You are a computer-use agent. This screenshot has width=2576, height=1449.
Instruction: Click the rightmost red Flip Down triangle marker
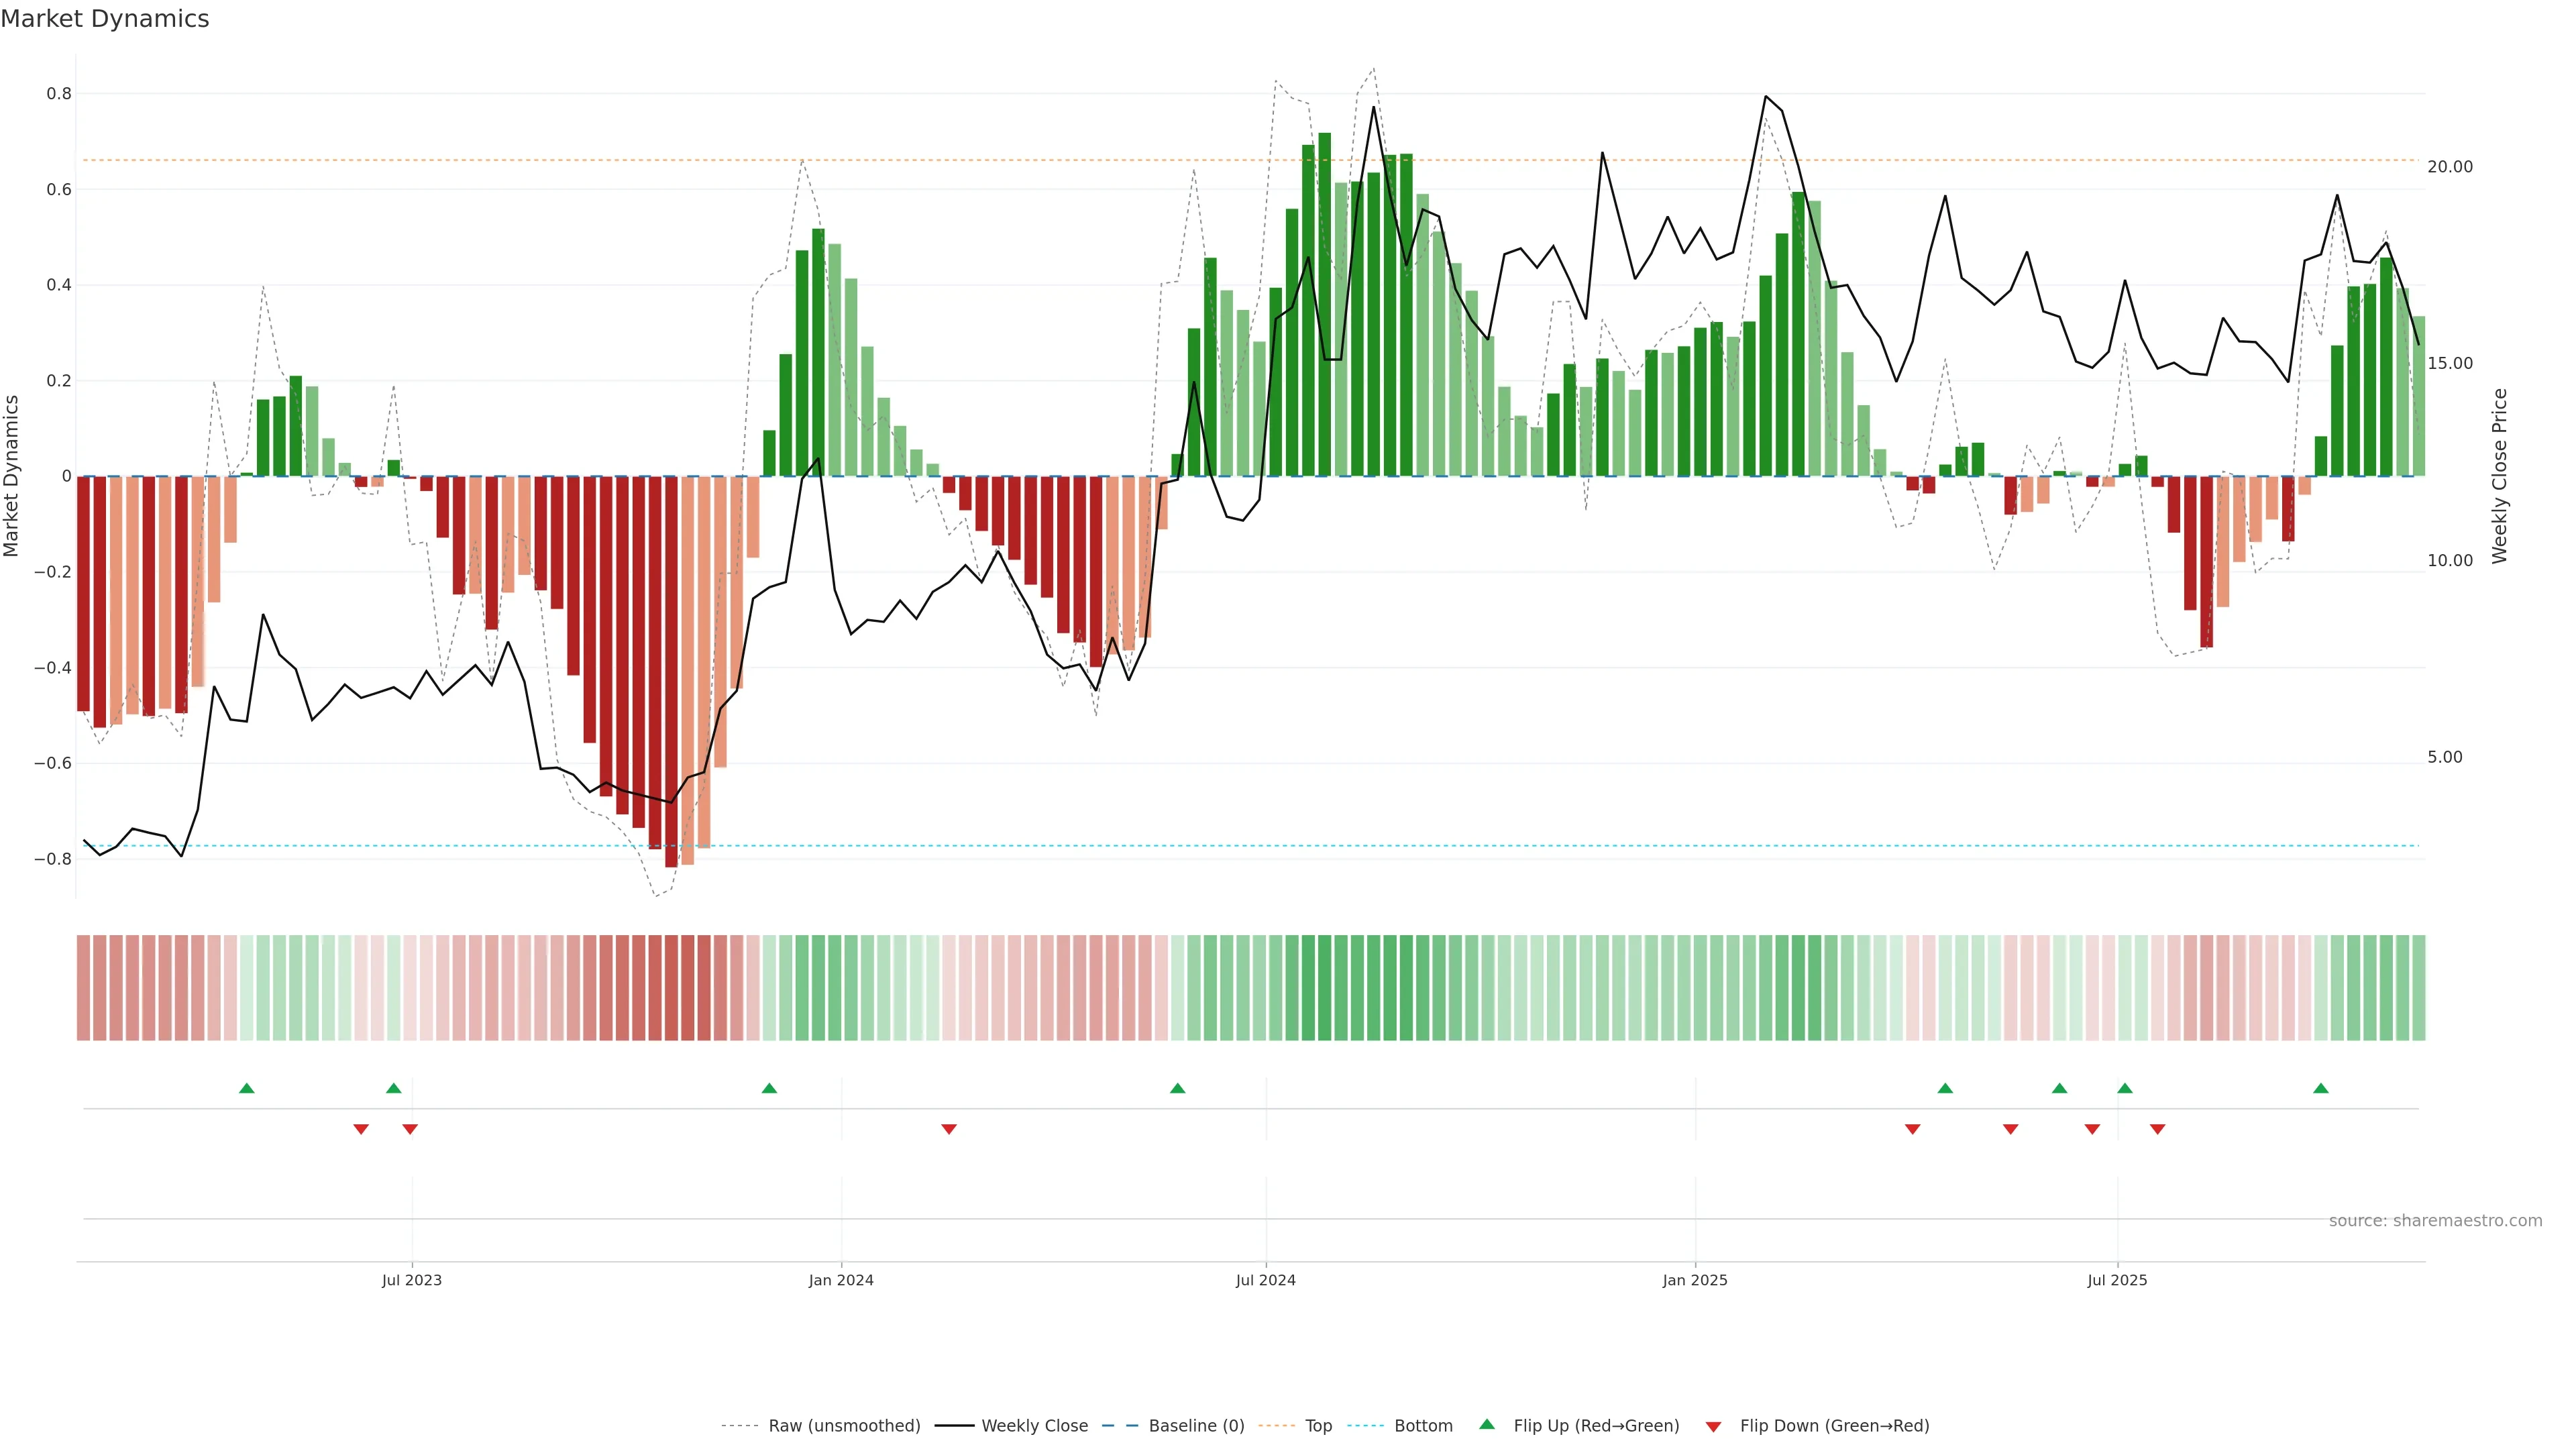[2157, 1129]
